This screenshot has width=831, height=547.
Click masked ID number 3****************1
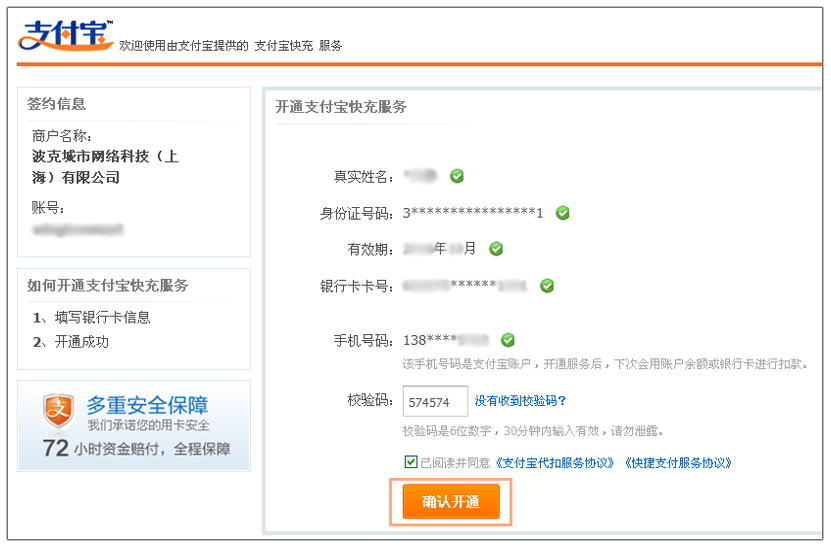coord(473,213)
